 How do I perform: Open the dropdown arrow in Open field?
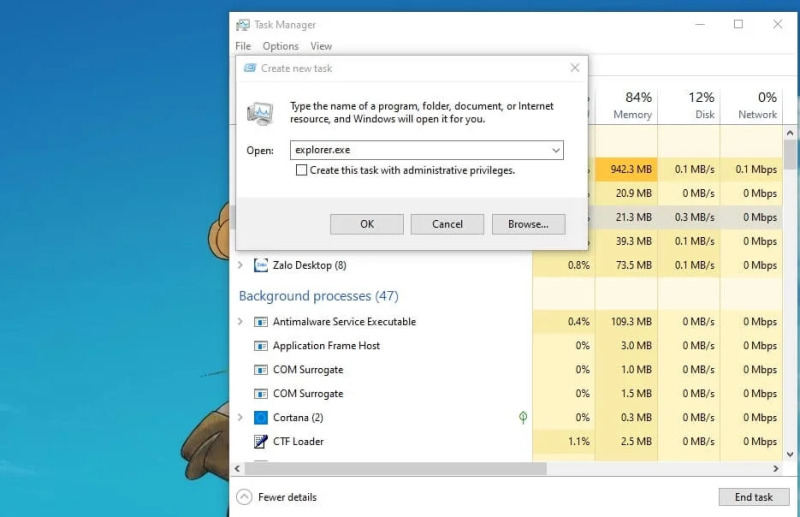coord(556,150)
